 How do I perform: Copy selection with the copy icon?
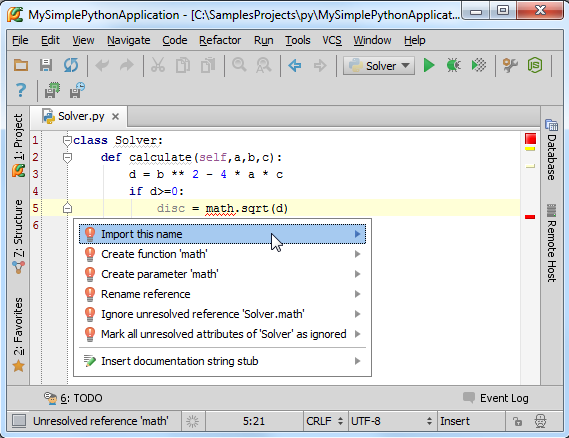[x=183, y=66]
